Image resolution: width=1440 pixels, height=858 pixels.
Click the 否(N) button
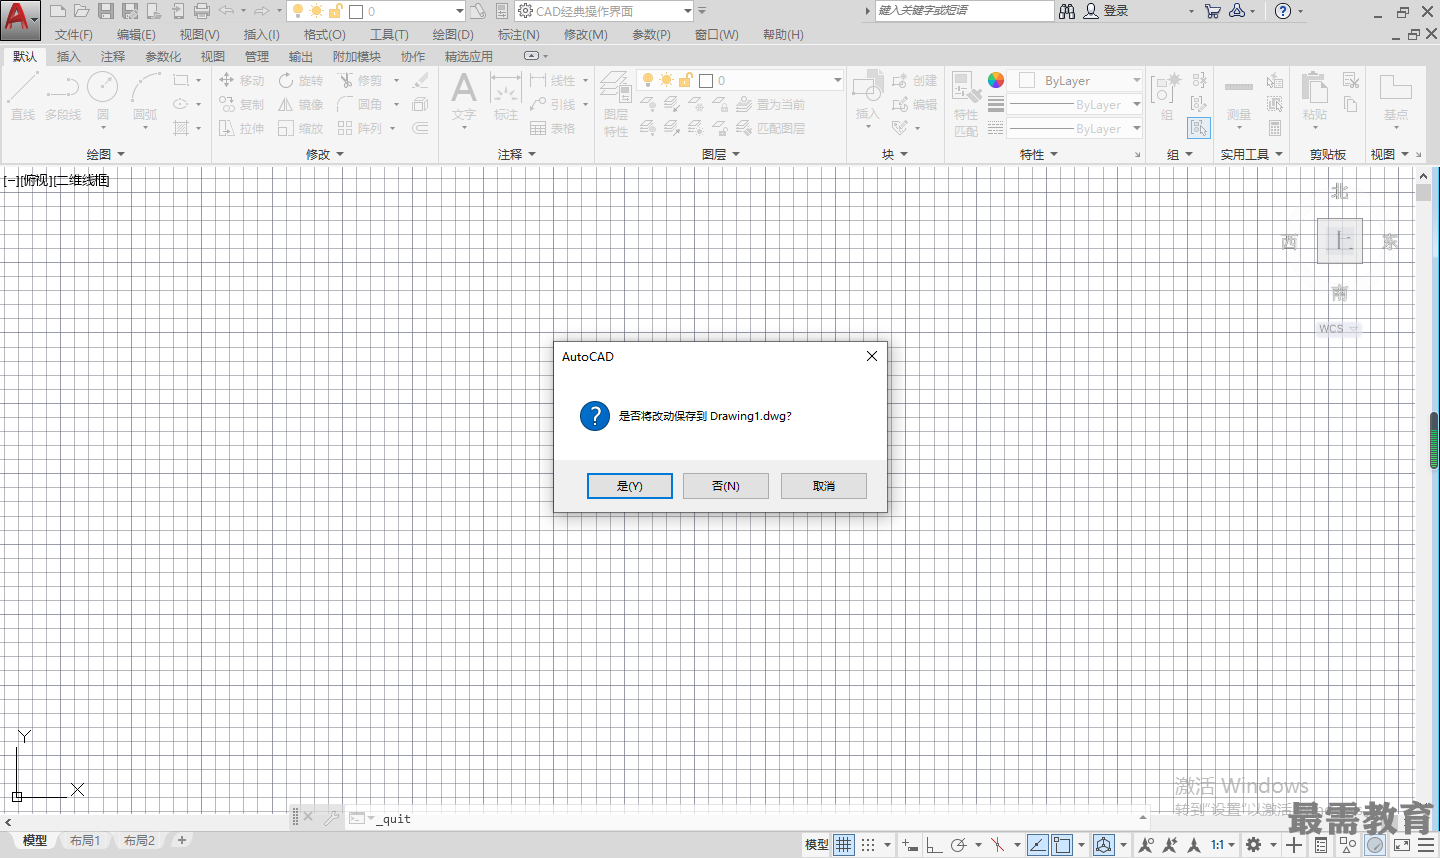tap(726, 486)
